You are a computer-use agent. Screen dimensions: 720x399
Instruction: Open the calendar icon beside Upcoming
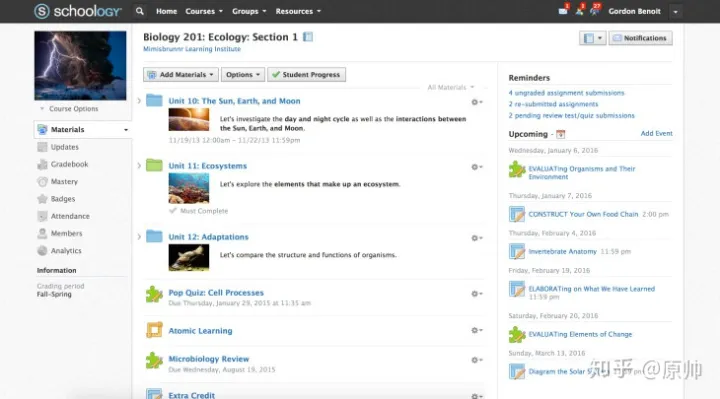[560, 135]
